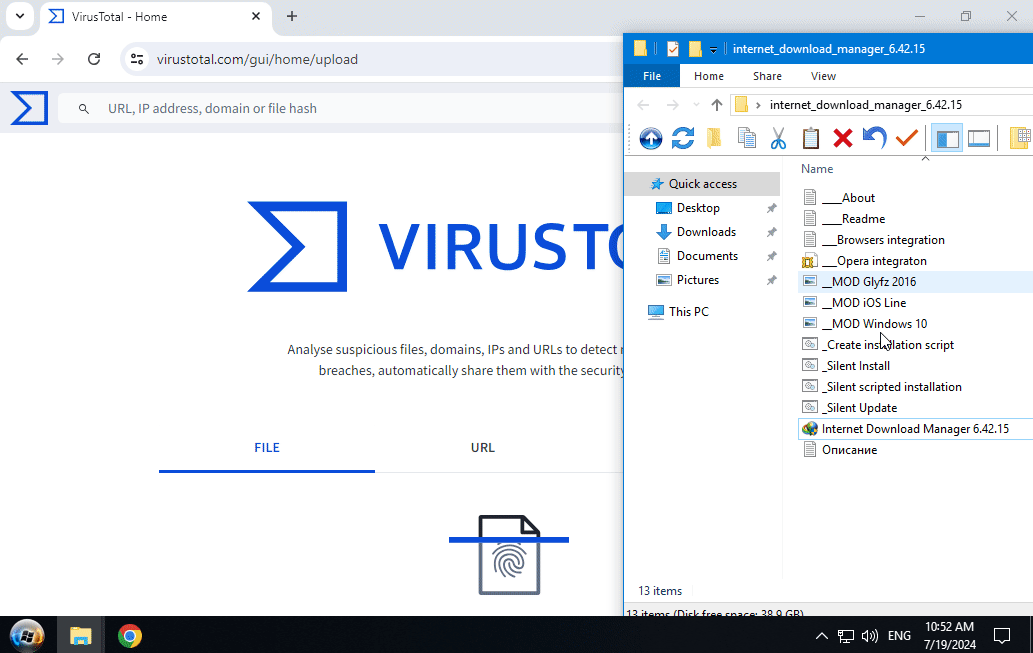Click the clipboard Paste icon

(x=810, y=138)
